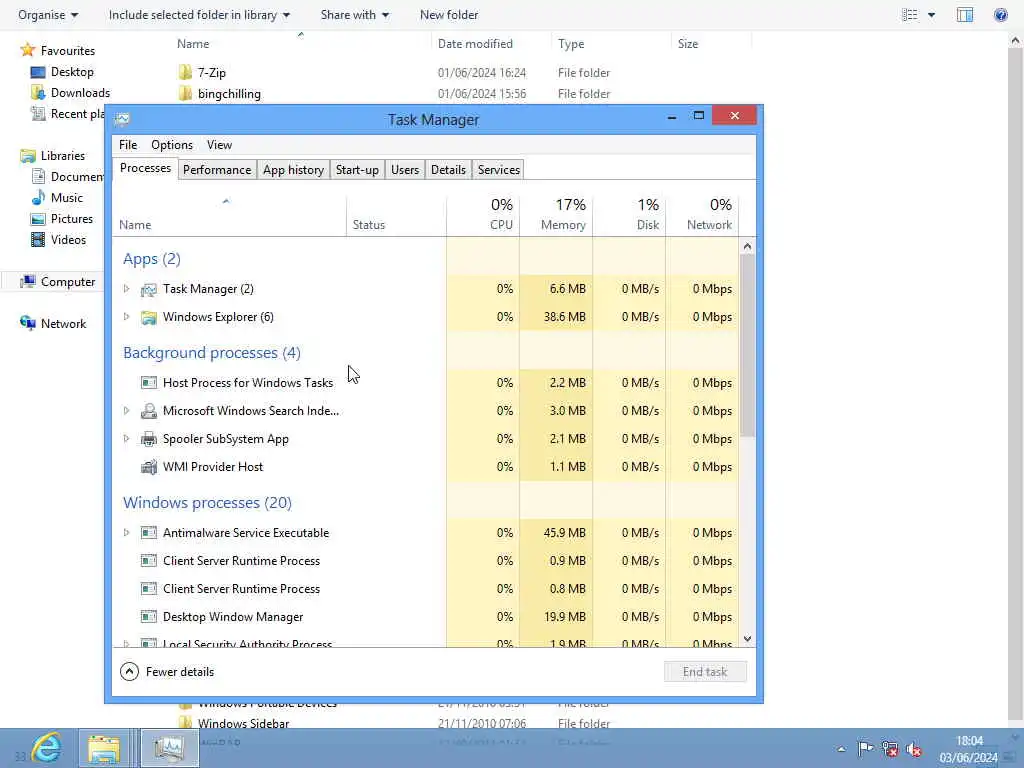Click the process list scrollbar up arrow

(x=747, y=247)
